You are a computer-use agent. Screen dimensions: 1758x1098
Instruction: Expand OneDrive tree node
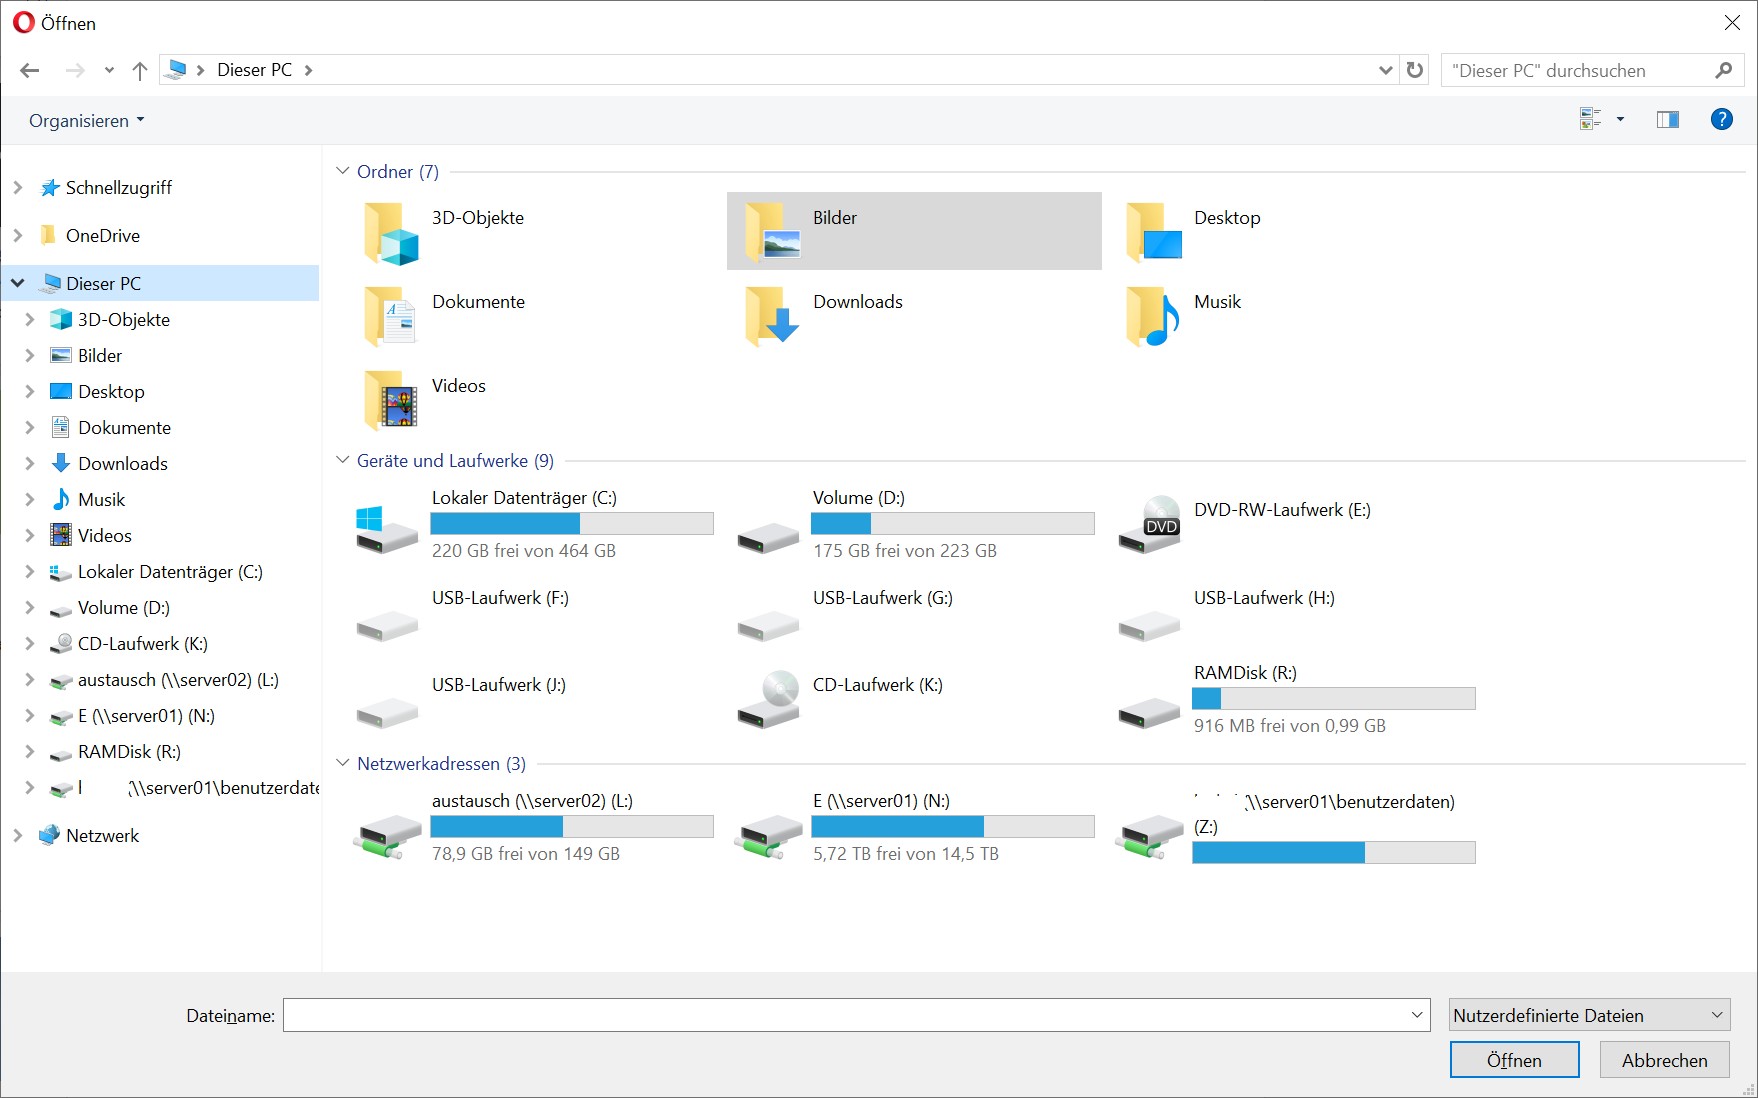tap(18, 235)
